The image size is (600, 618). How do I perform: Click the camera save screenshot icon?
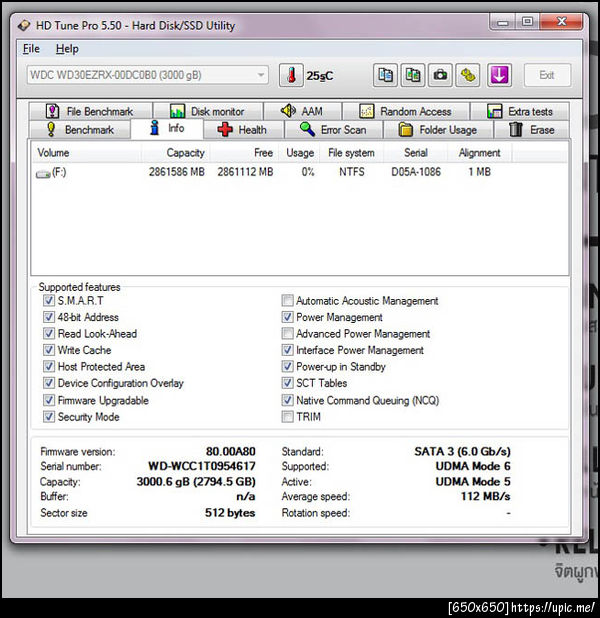440,75
